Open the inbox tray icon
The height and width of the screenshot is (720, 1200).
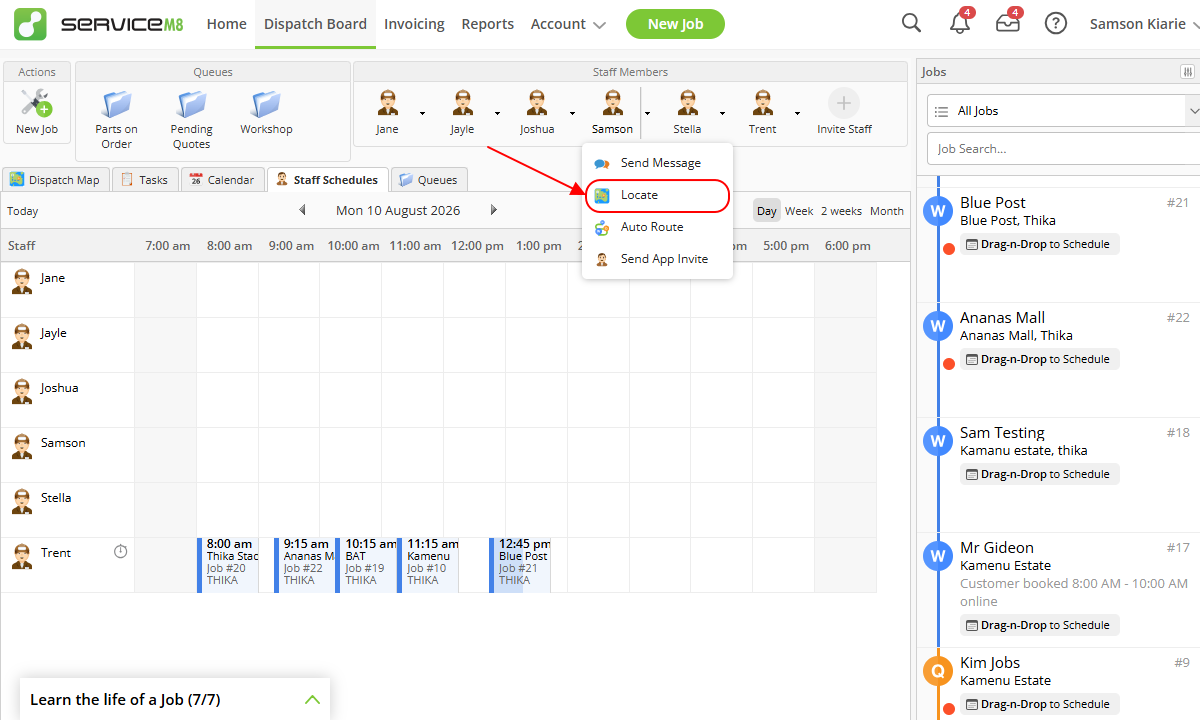point(1008,23)
